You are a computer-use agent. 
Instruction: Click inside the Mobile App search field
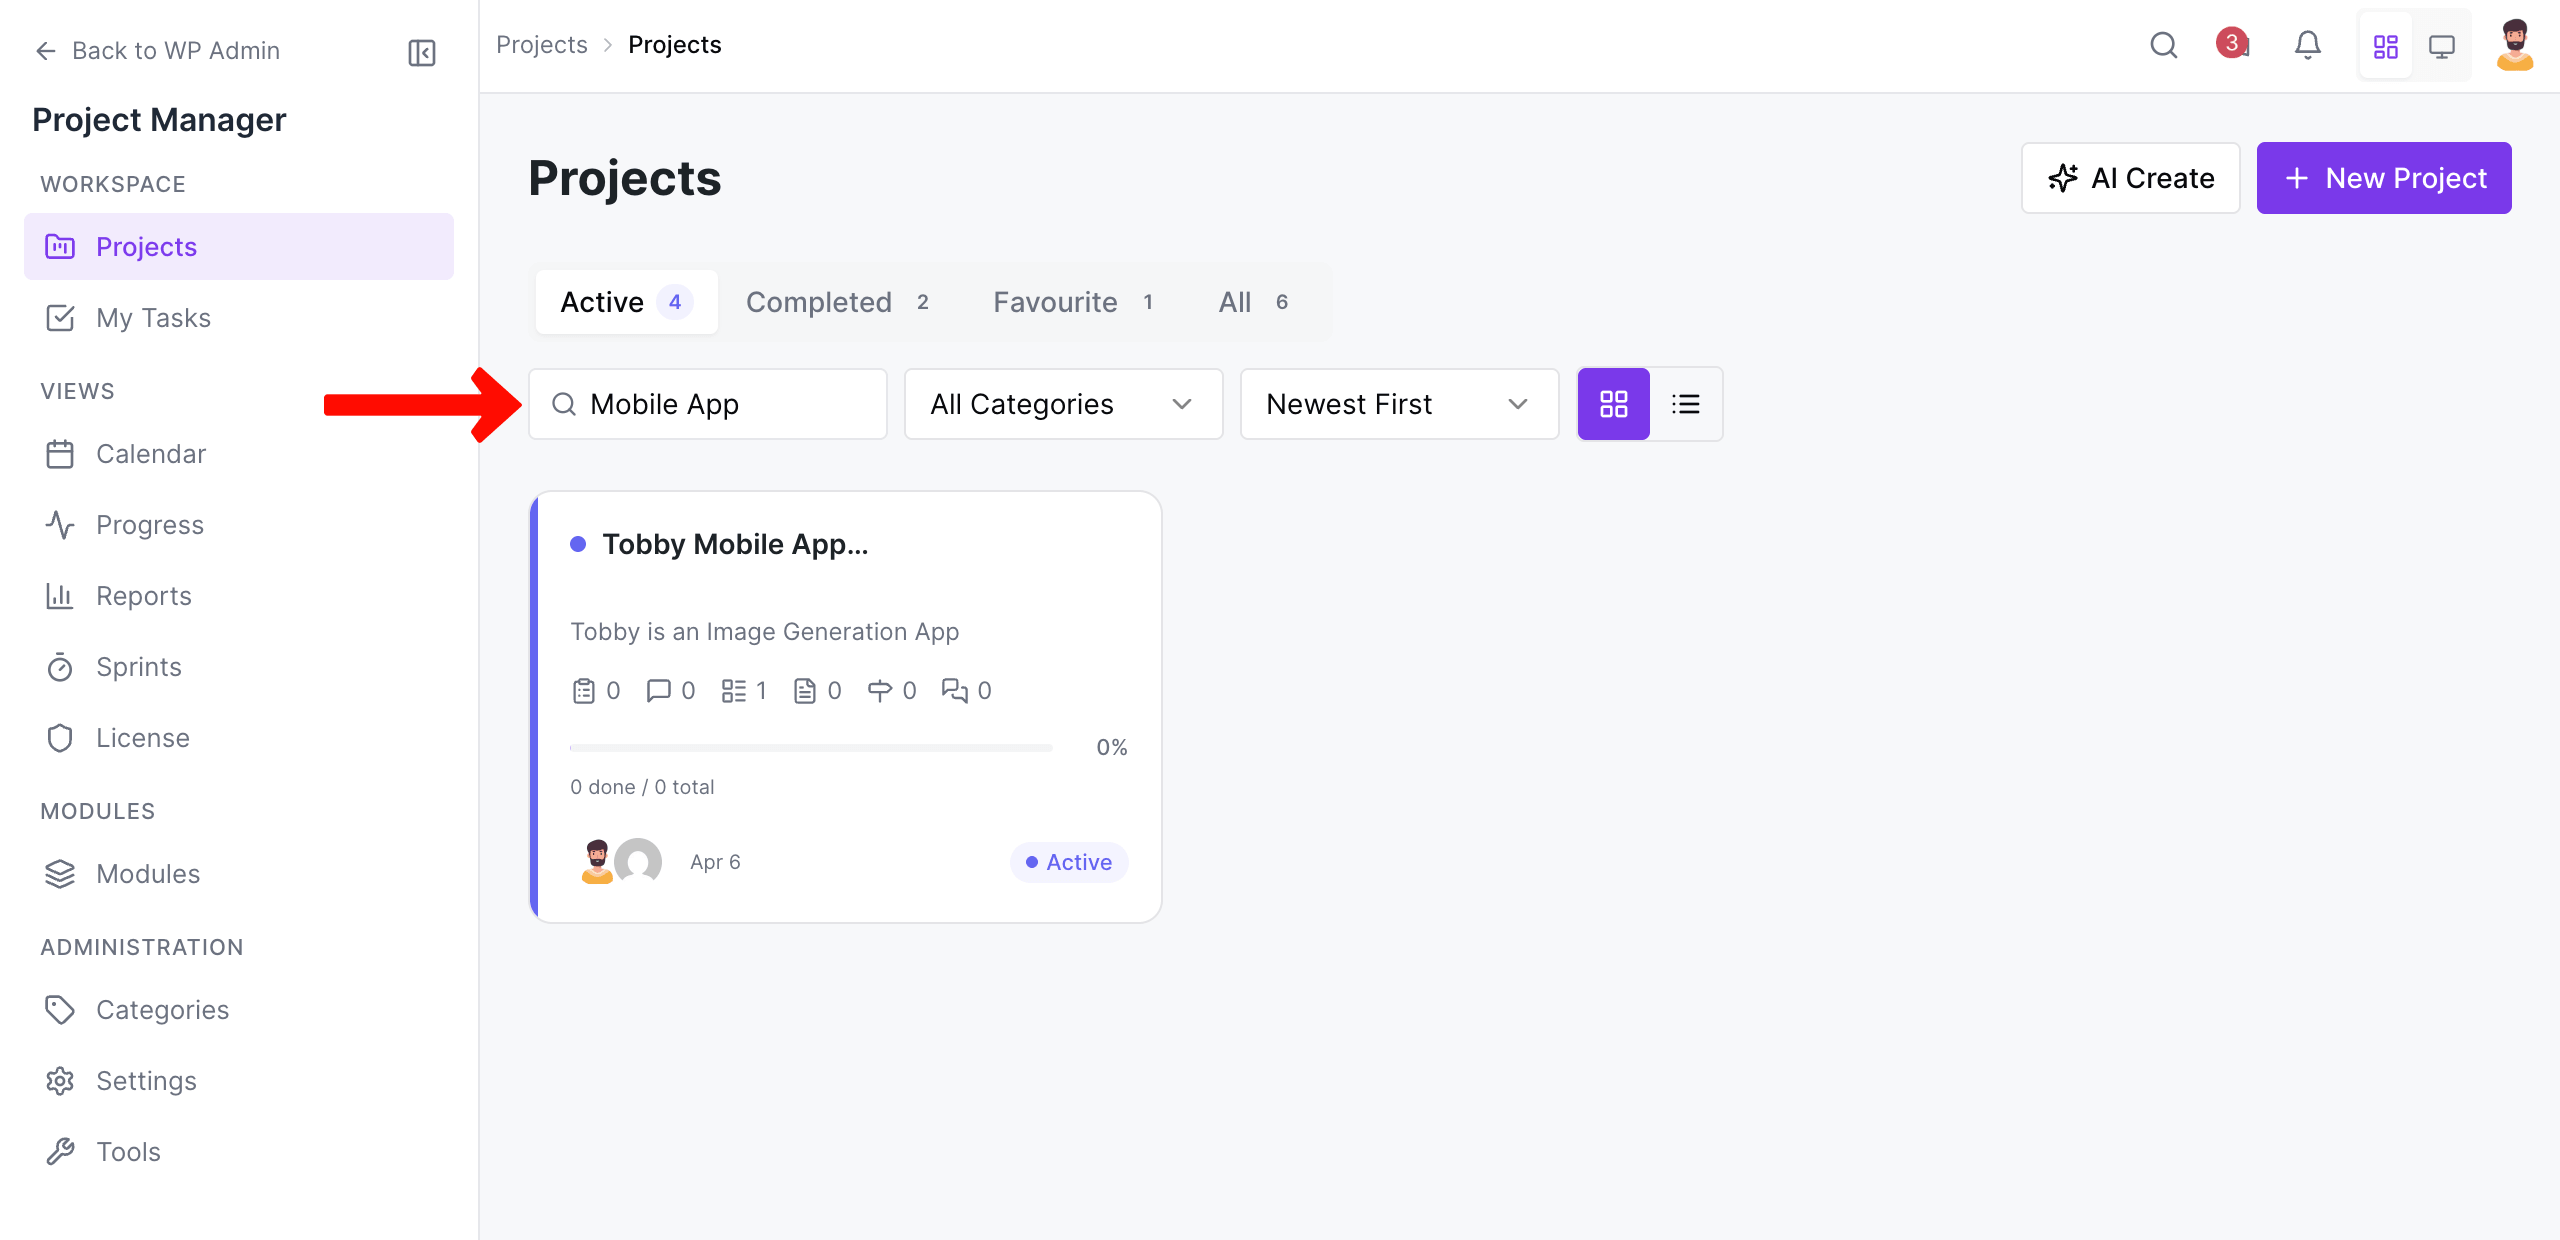tap(707, 403)
